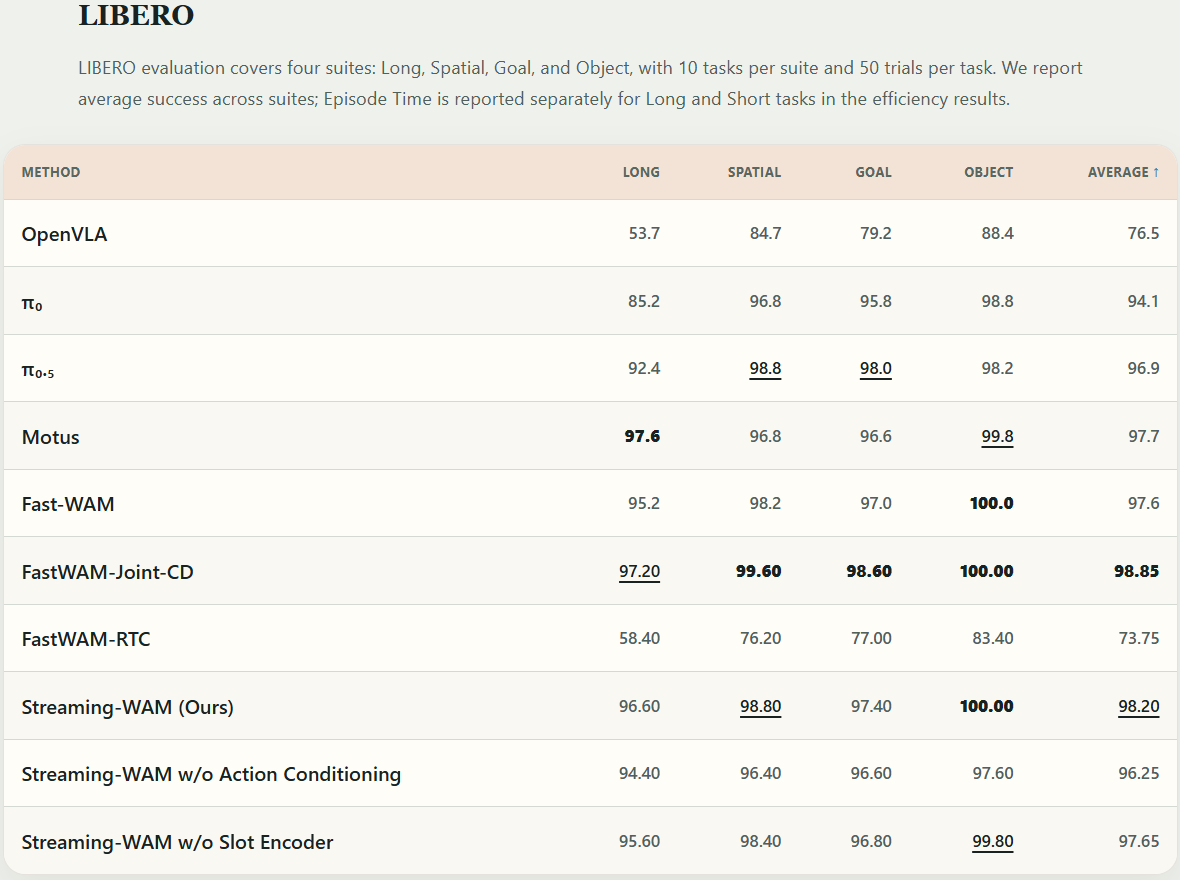Screen dimensions: 1180x880
Task: Select Streaming-WAM w/o Slot Encoder row name
Action: pyautogui.click(x=177, y=842)
